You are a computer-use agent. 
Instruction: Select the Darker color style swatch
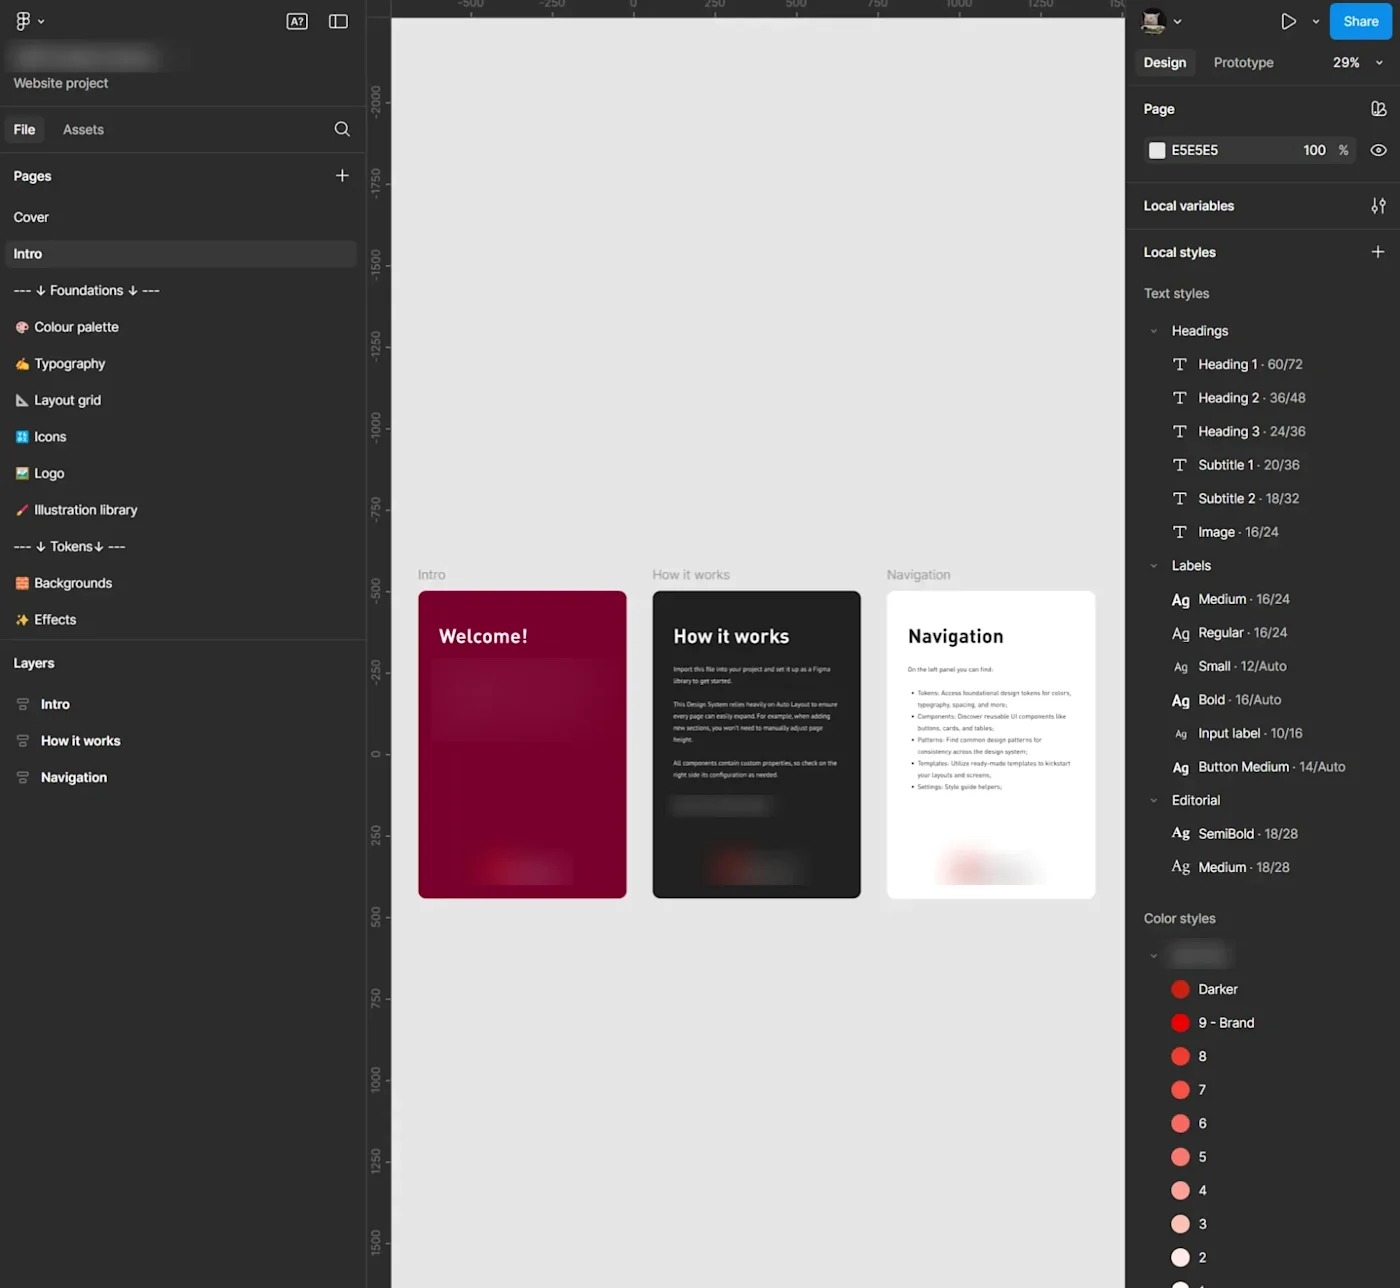pos(1180,990)
